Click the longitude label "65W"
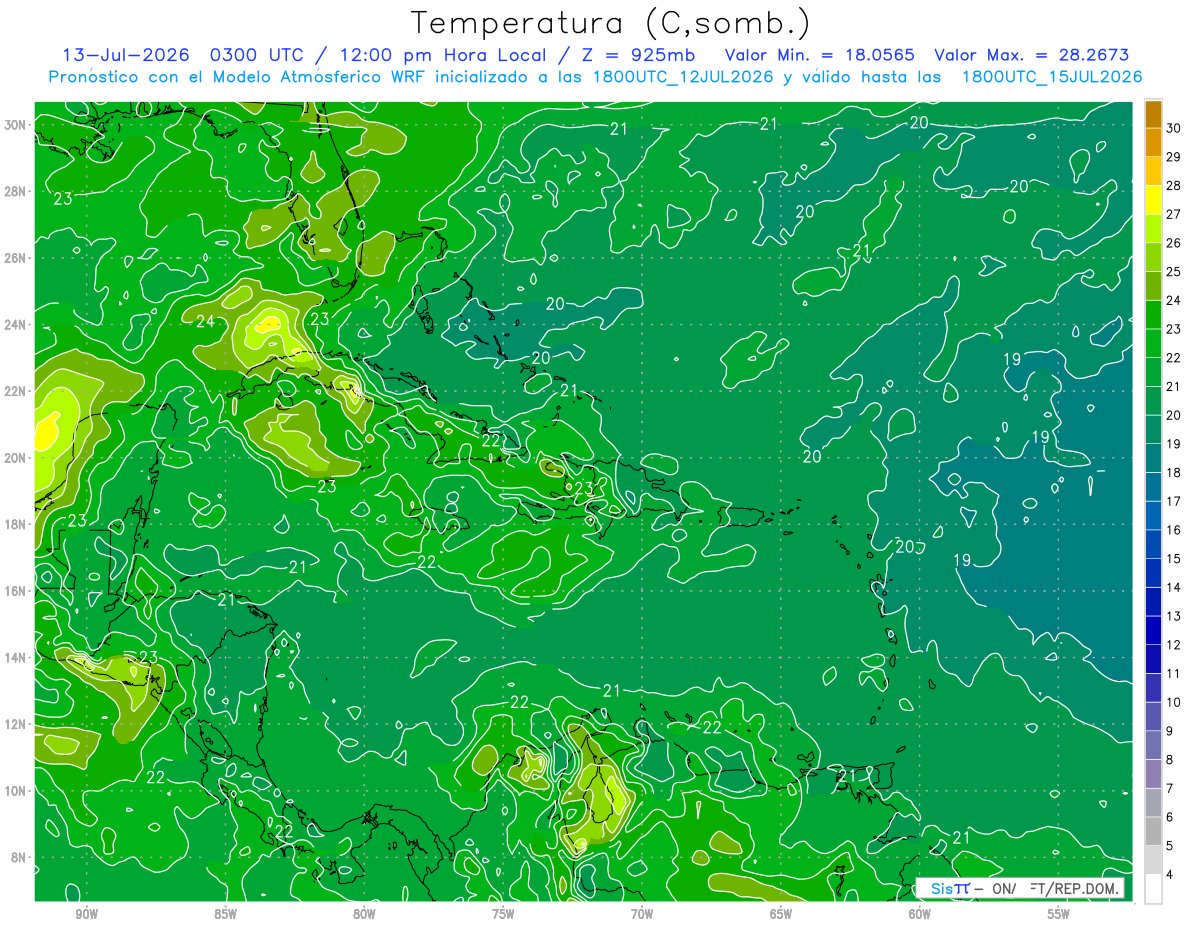 [781, 914]
